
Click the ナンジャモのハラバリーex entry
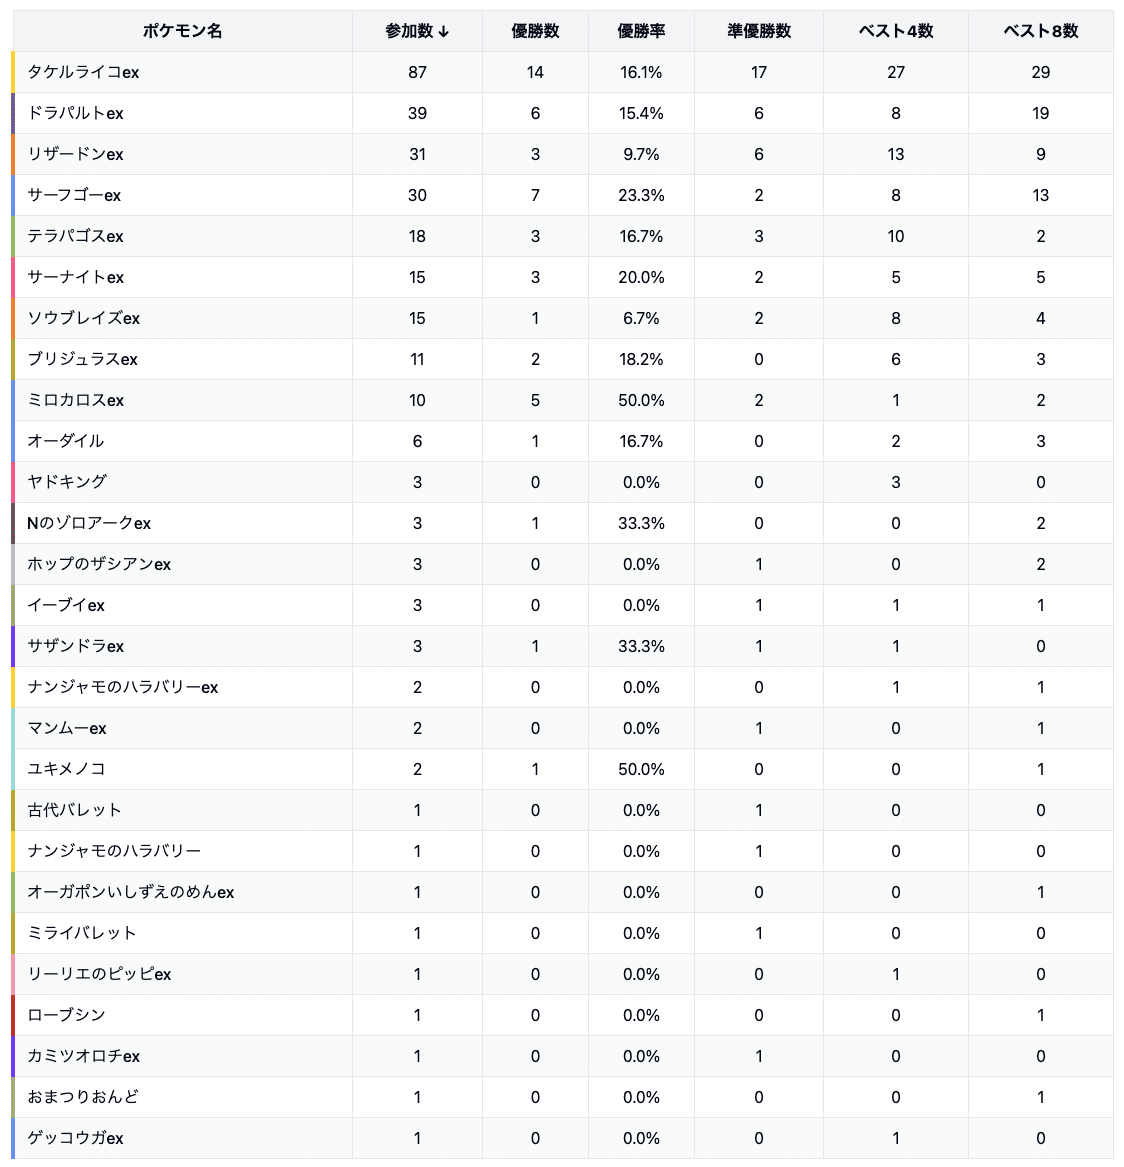122,687
